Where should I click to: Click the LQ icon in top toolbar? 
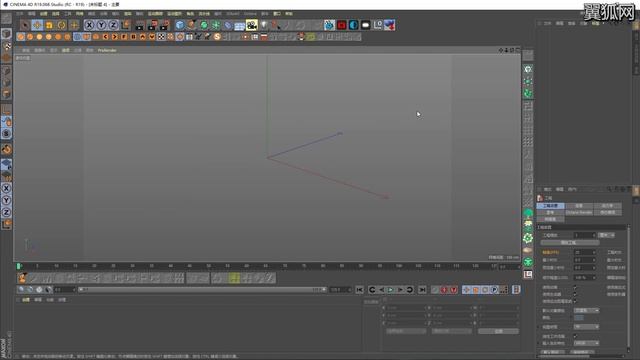378,25
